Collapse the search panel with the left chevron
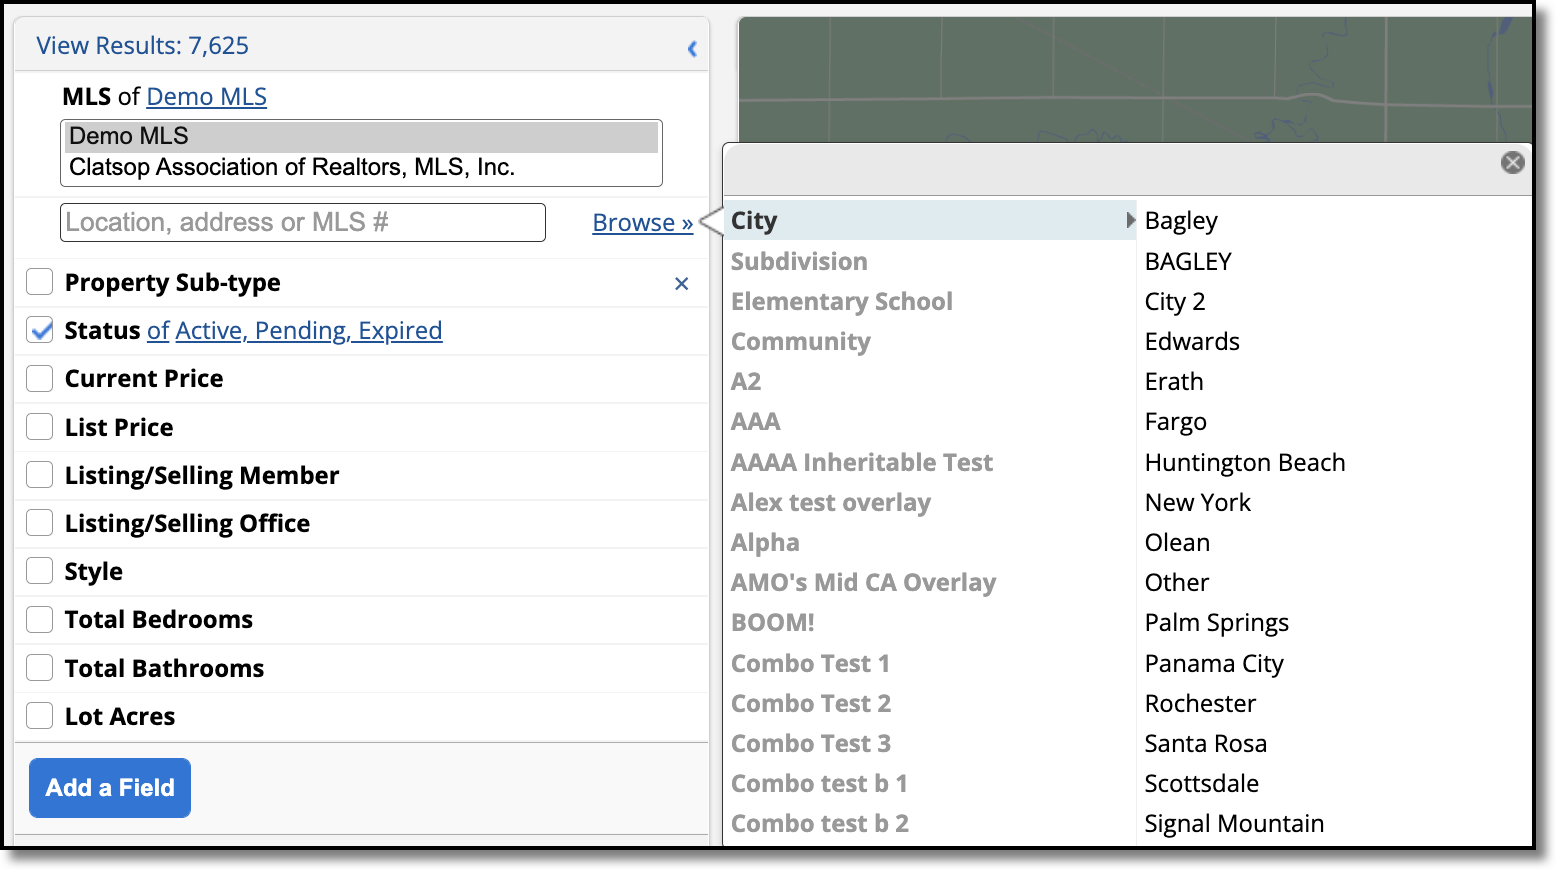The width and height of the screenshot is (1556, 870). 692,48
